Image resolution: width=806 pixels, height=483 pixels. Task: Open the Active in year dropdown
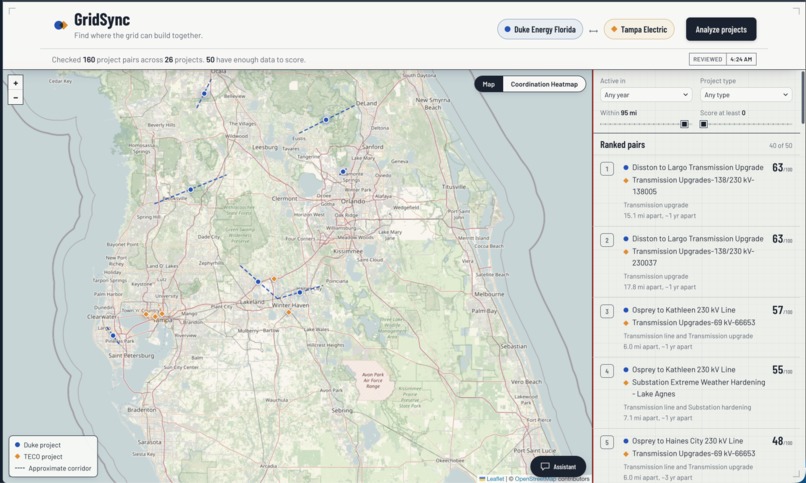click(x=645, y=95)
